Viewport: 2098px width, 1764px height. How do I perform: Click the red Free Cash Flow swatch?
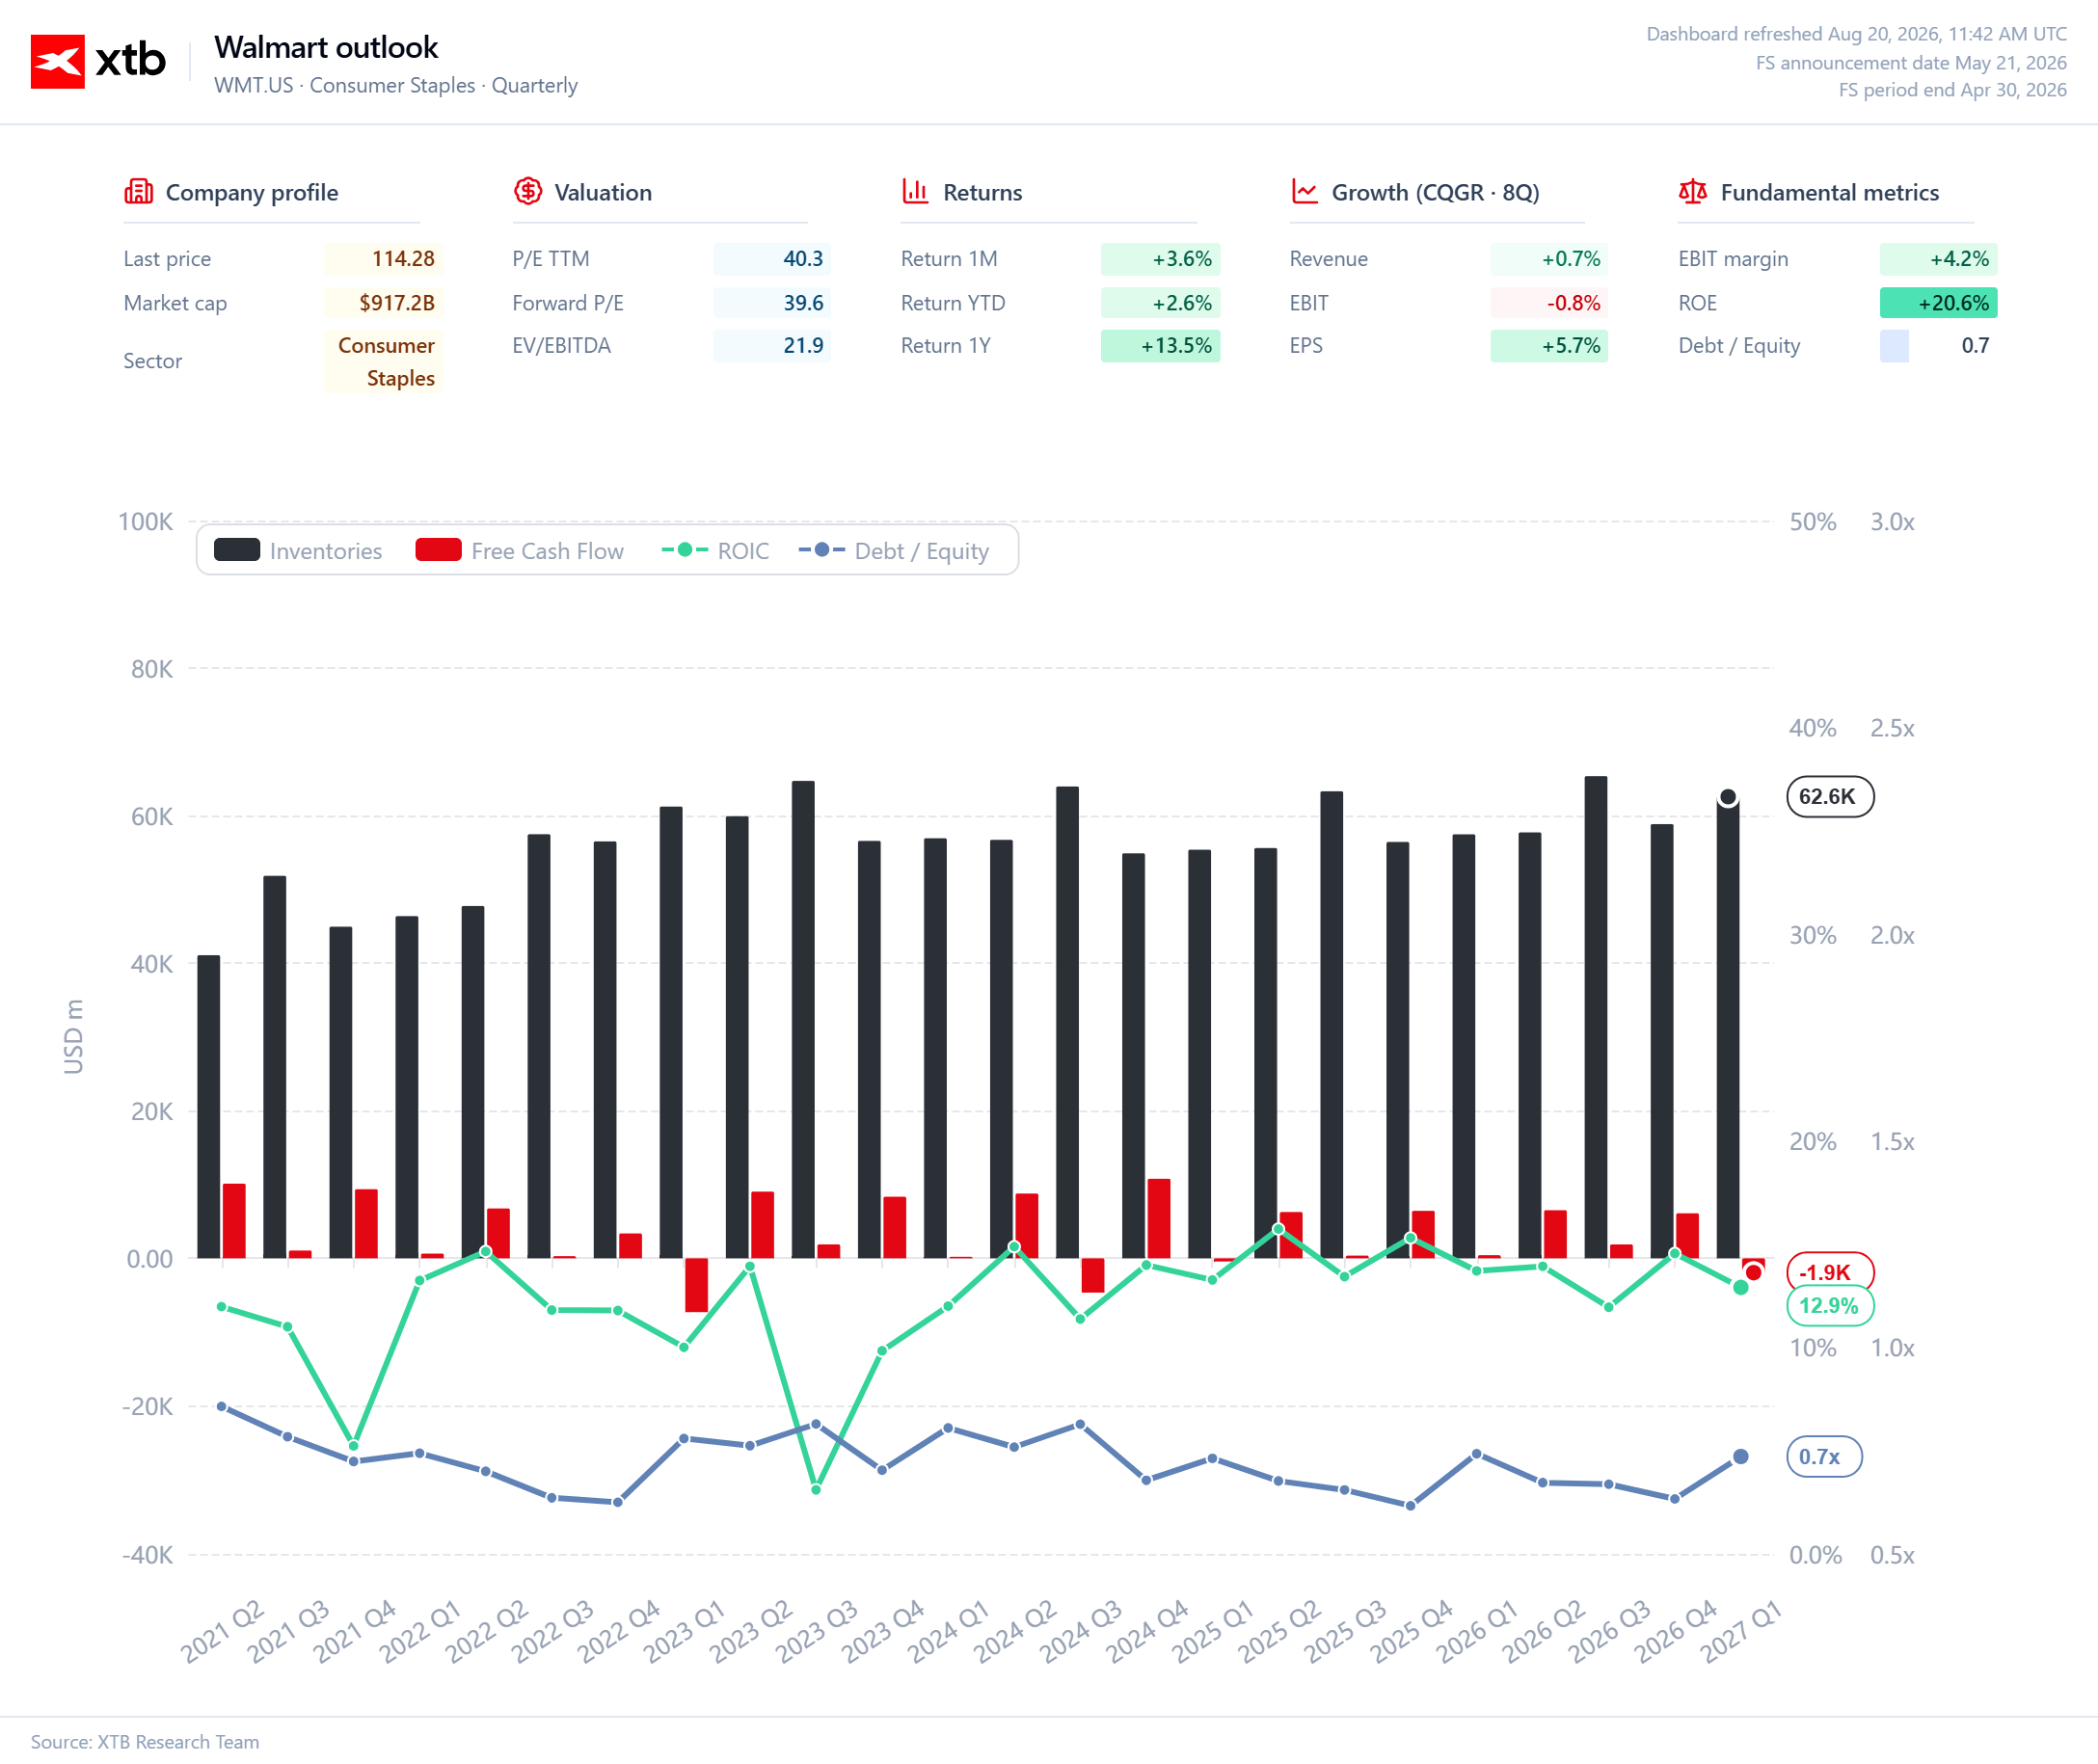point(438,550)
